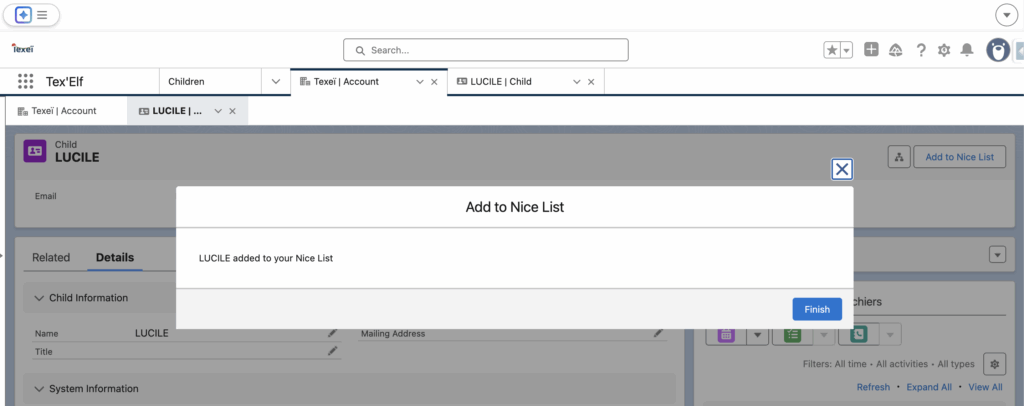Click the edit pencil for Name
This screenshot has width=1024, height=406.
[332, 333]
